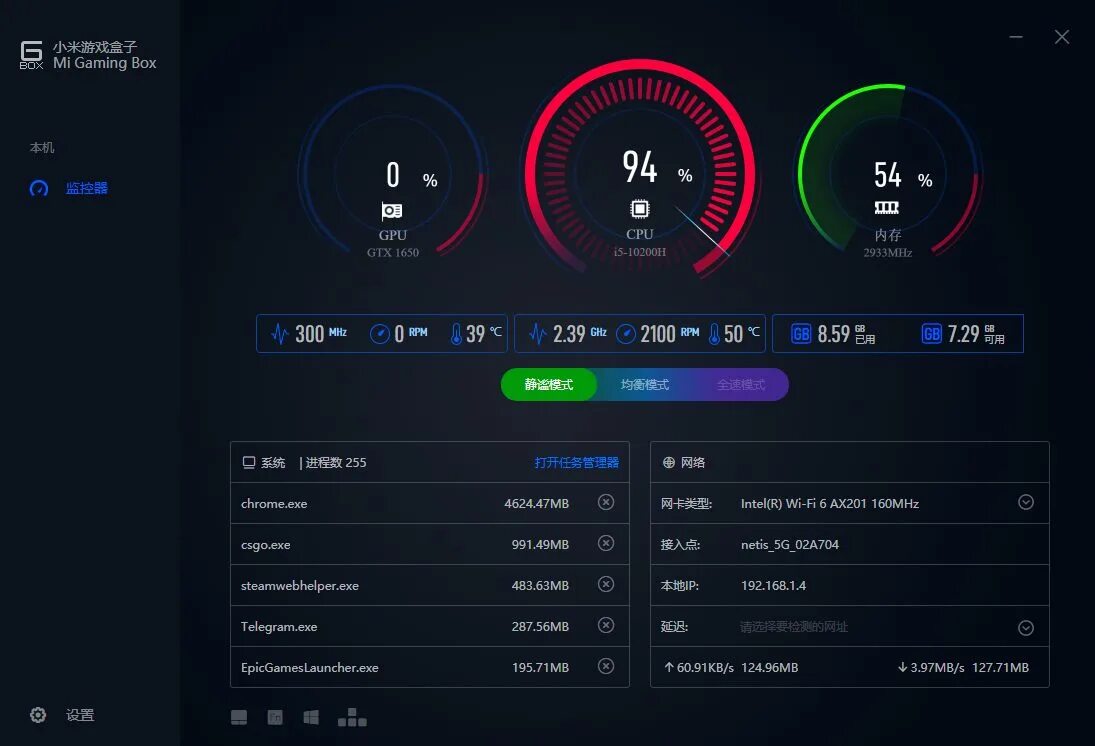Select the Telegram.exe process name
Screen dimensions: 1095x746
(279, 627)
